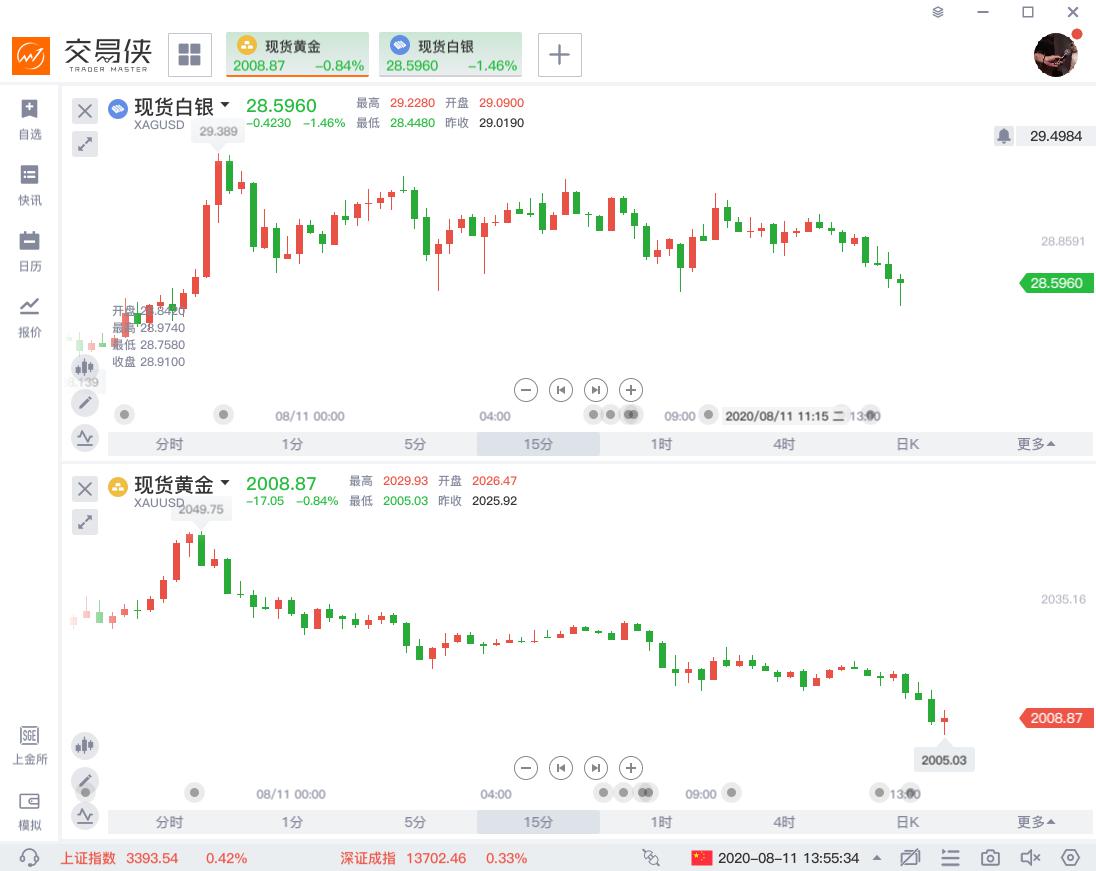Screen dimensions: 1096x871
Task: Open the 自选 watchlist in sidebar
Action: [x=30, y=119]
